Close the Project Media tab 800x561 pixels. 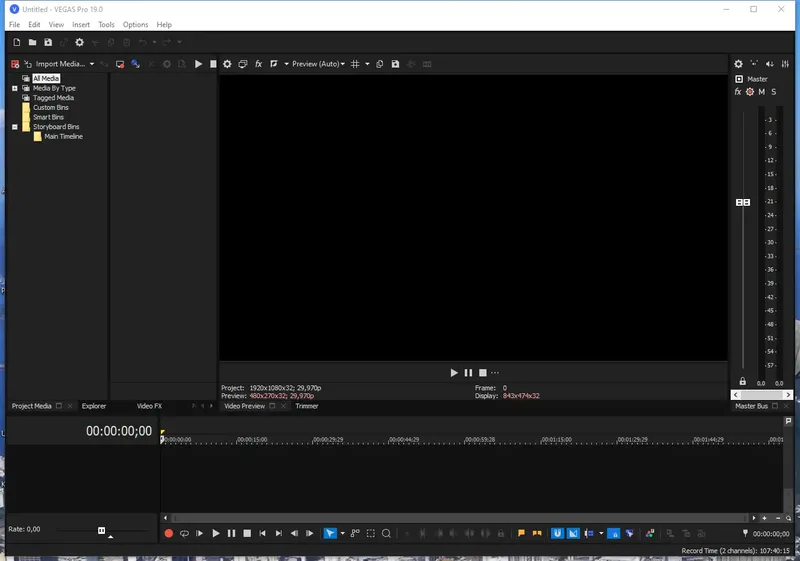70,406
